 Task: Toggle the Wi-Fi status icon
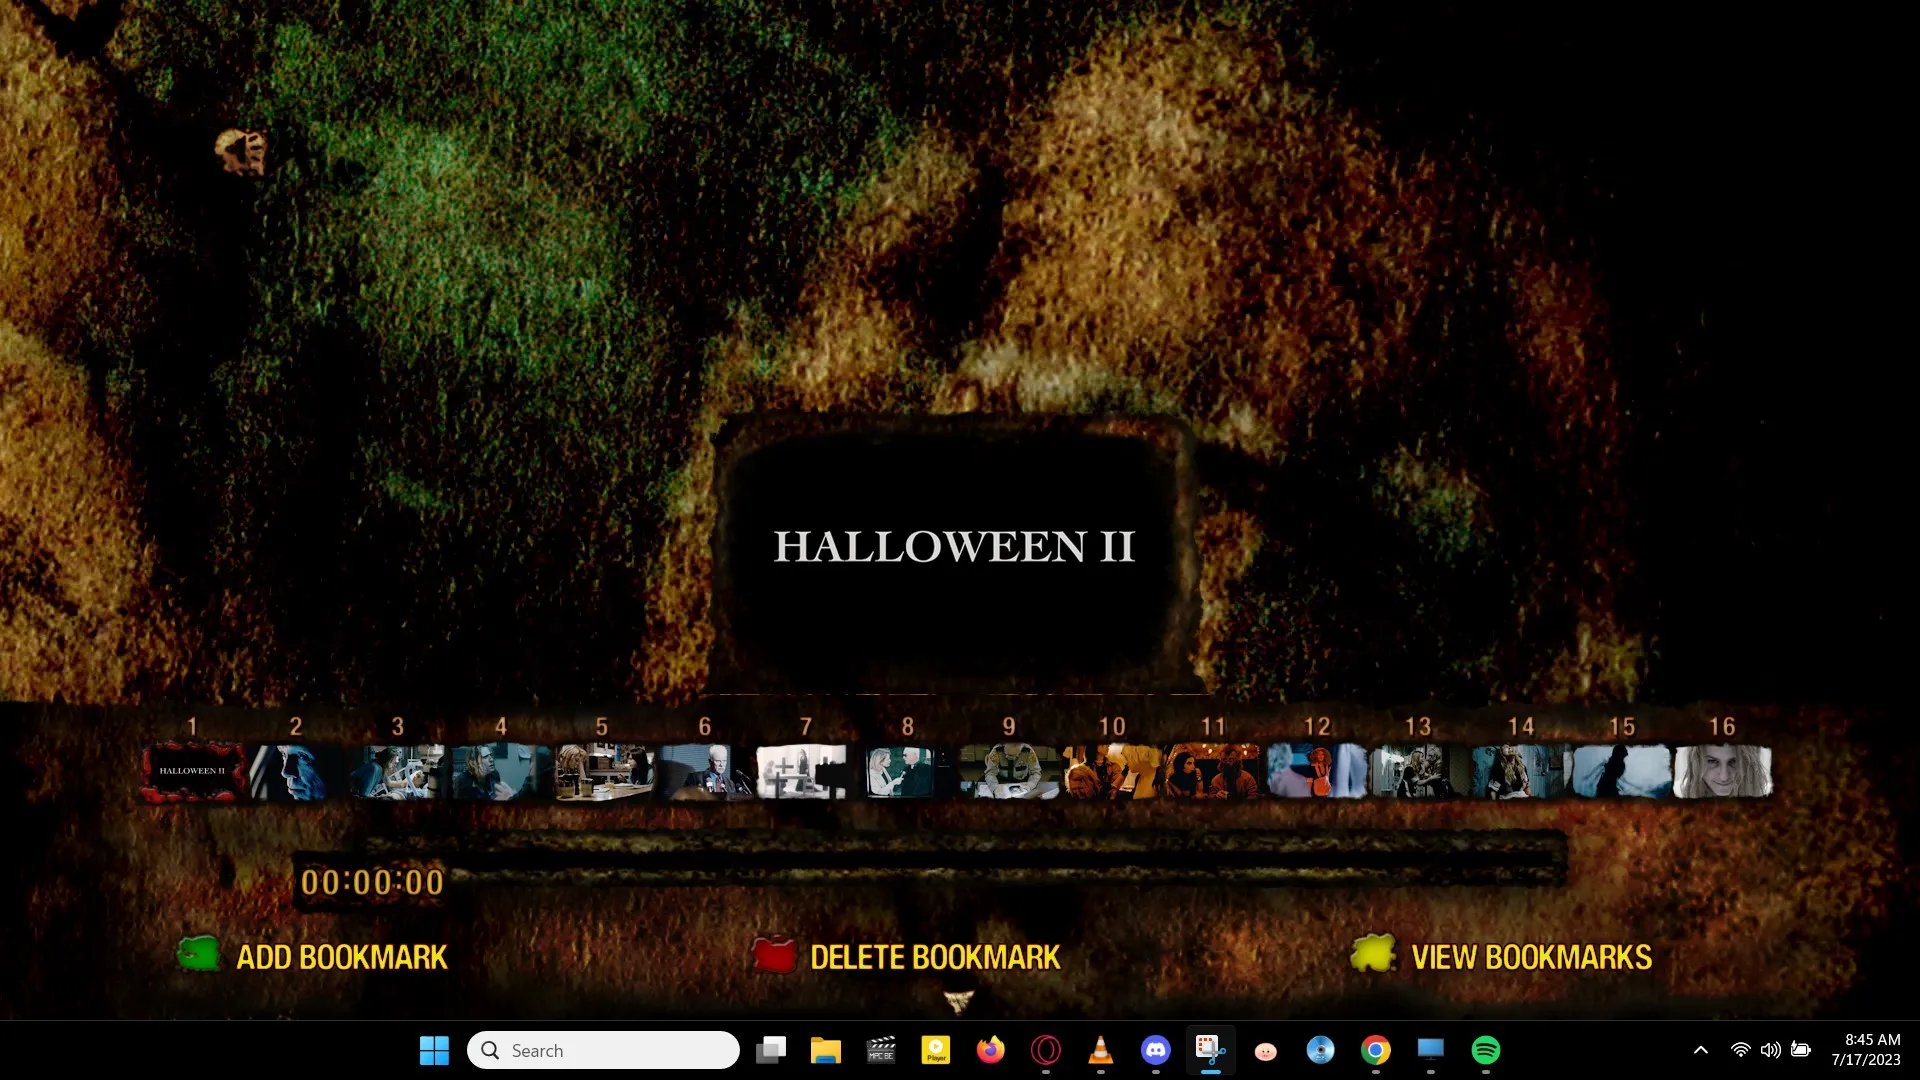[x=1741, y=1050]
